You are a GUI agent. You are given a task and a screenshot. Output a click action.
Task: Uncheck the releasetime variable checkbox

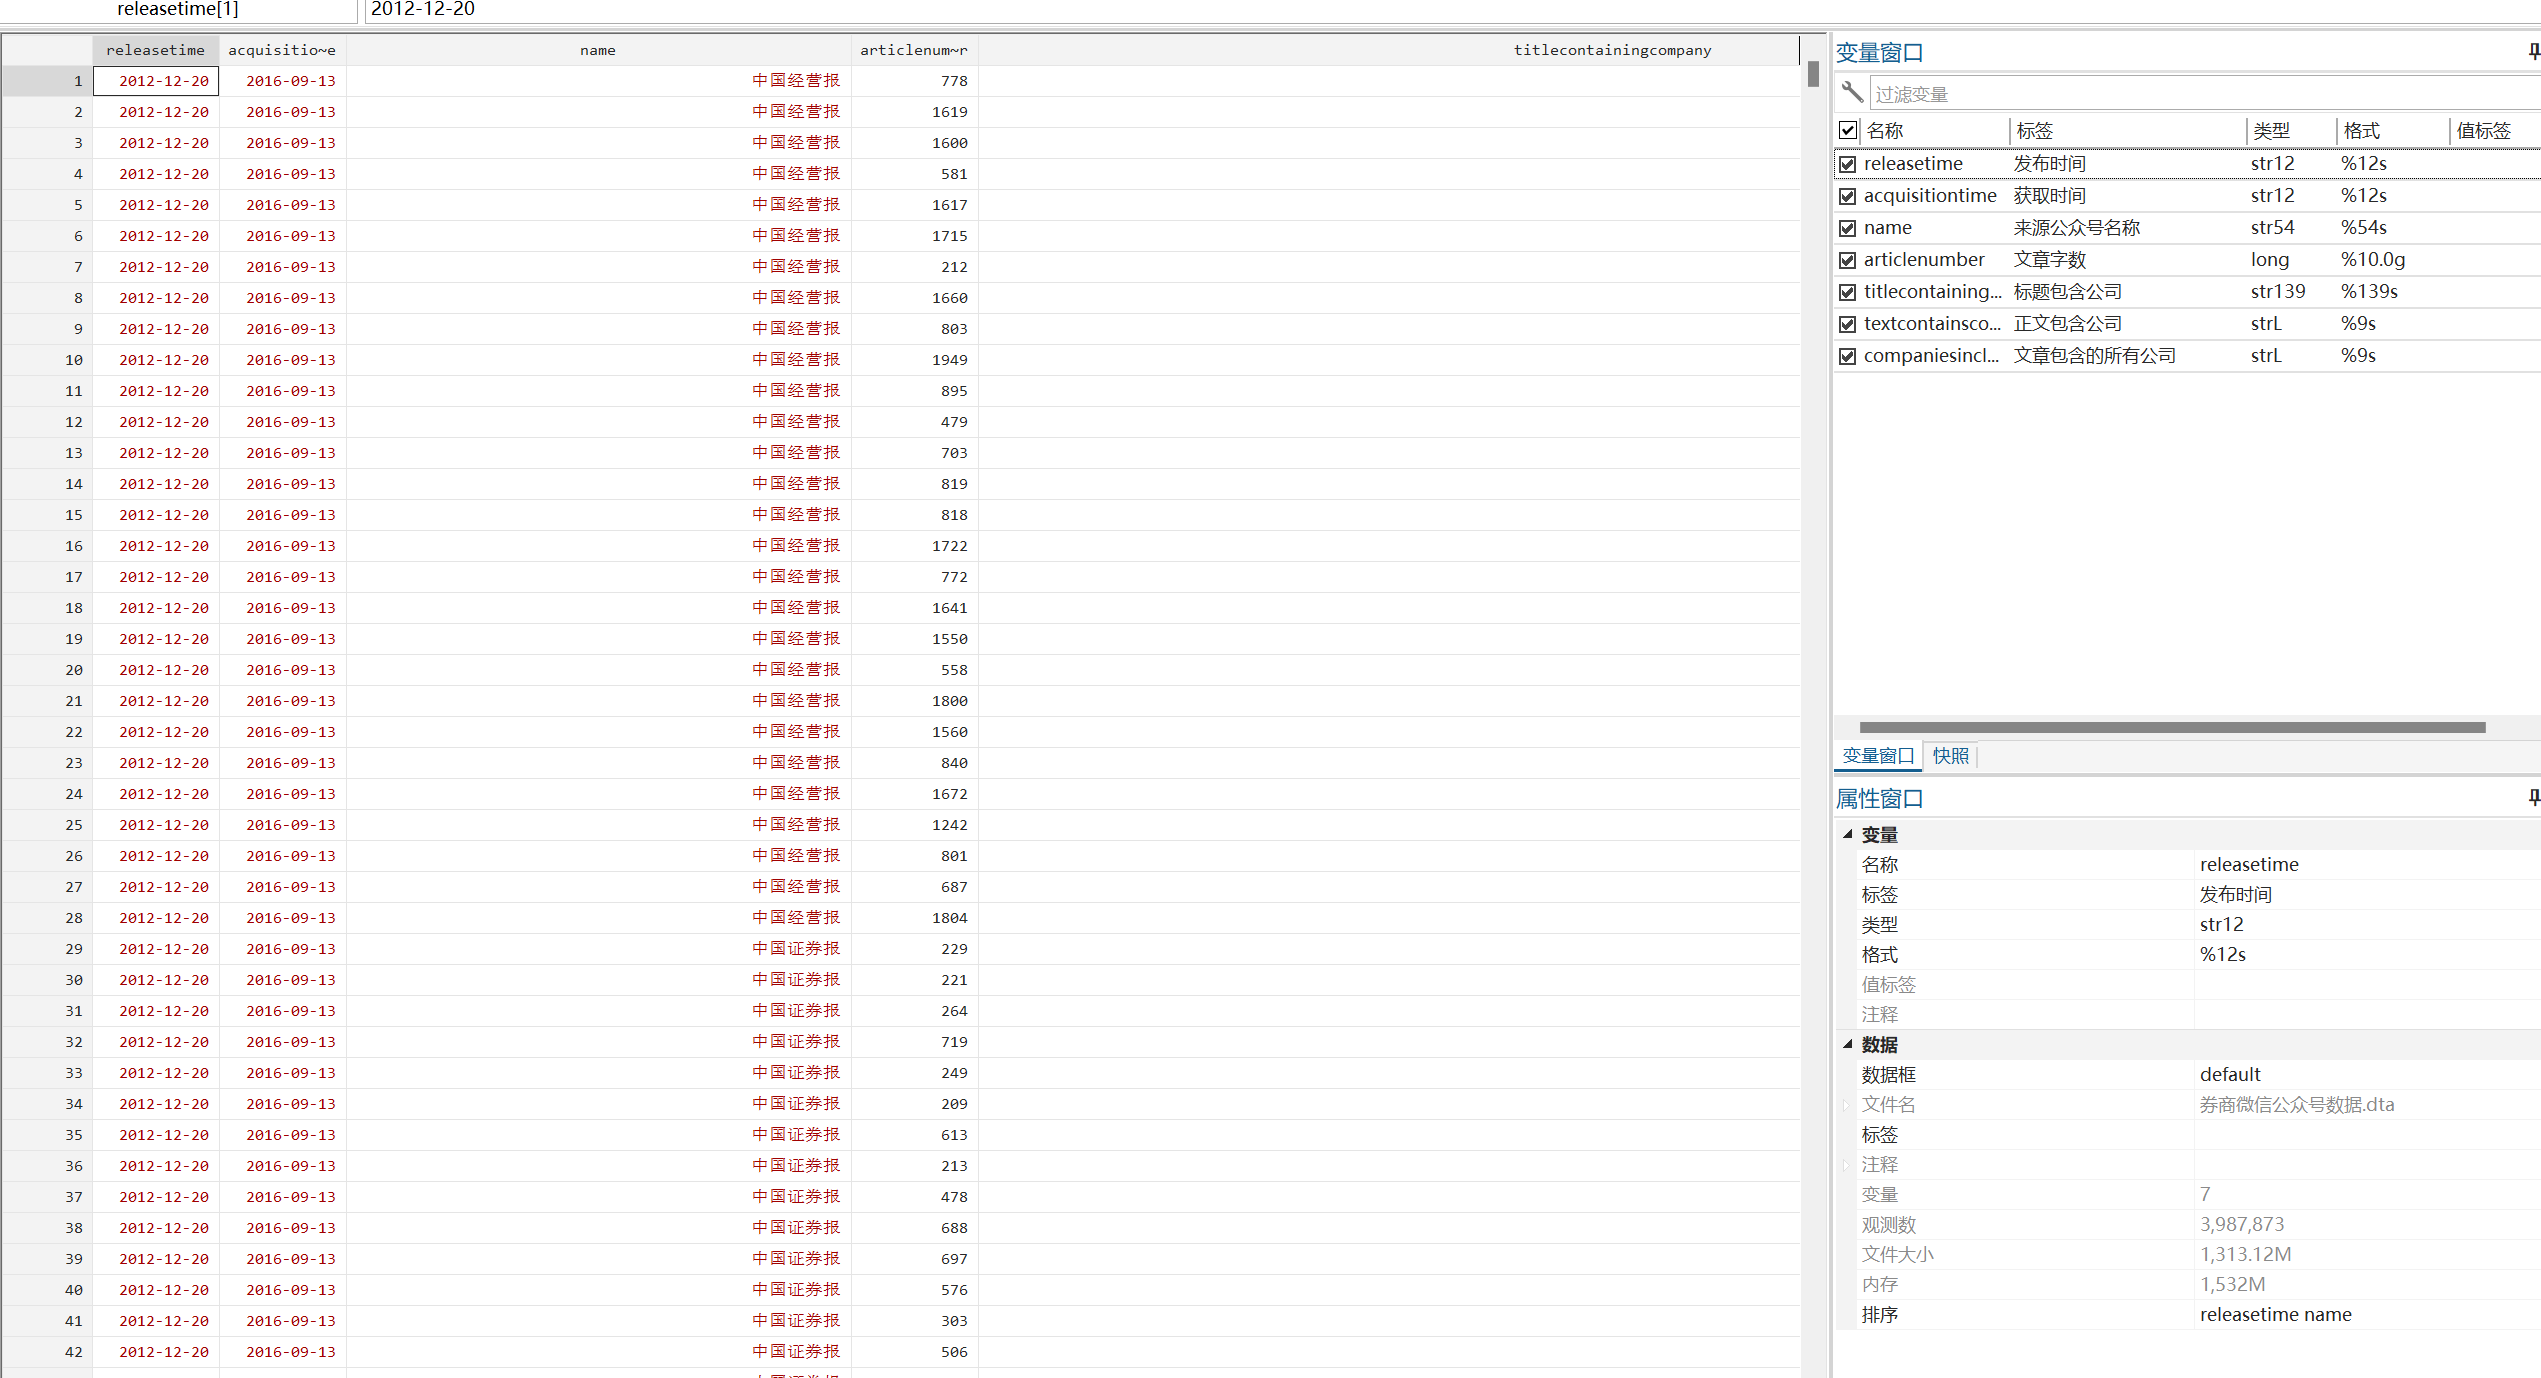[1848, 164]
